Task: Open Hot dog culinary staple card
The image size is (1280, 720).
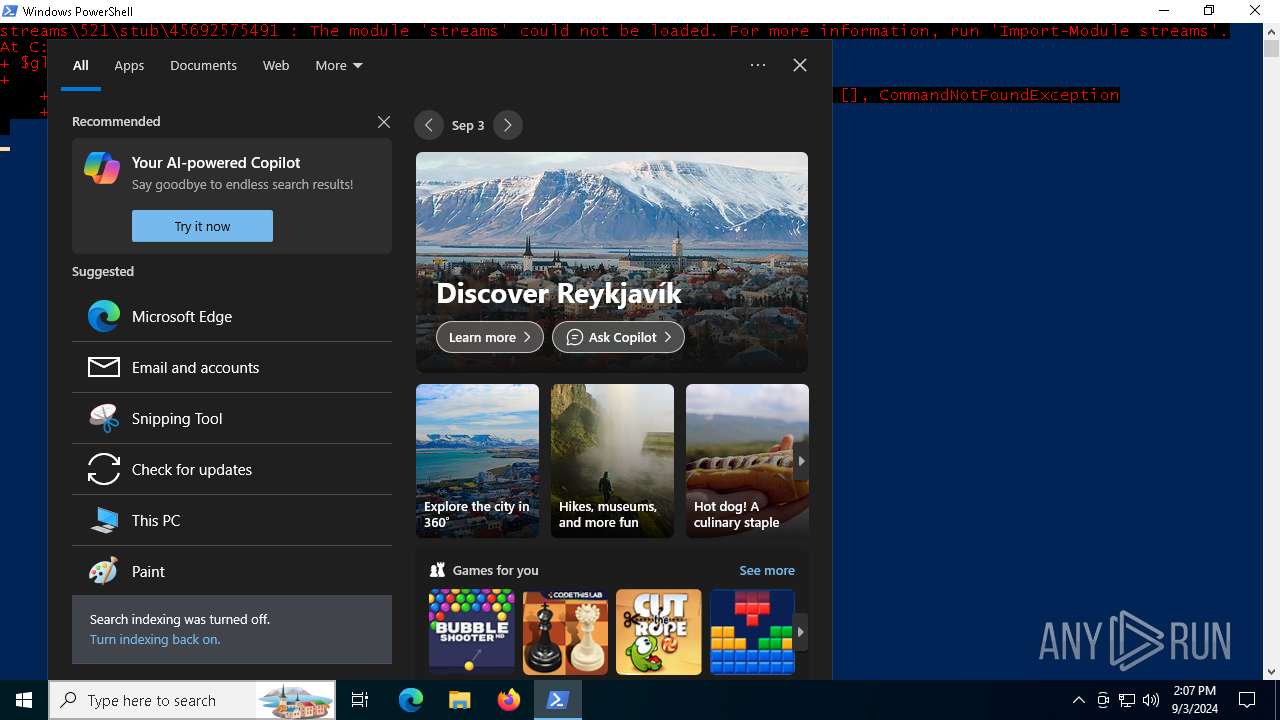Action: tap(747, 461)
